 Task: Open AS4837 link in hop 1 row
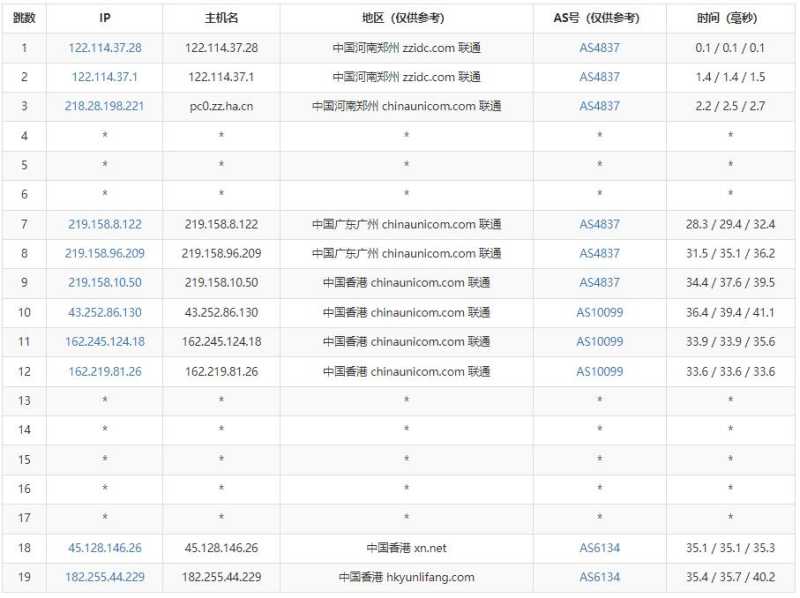click(x=599, y=48)
